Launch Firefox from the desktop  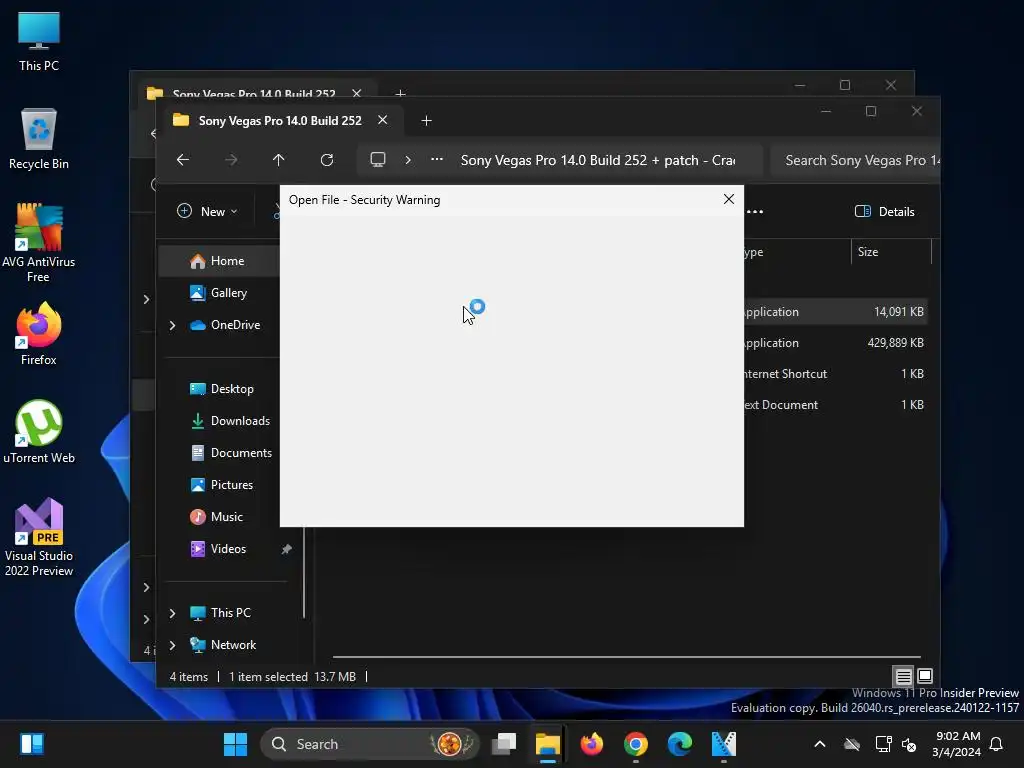point(39,334)
